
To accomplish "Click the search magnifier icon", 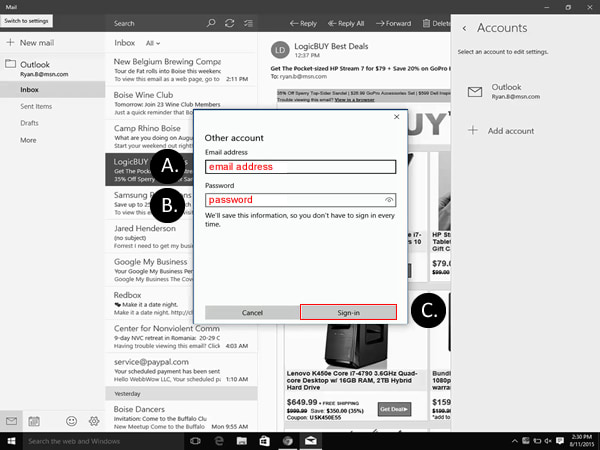I will [x=210, y=23].
